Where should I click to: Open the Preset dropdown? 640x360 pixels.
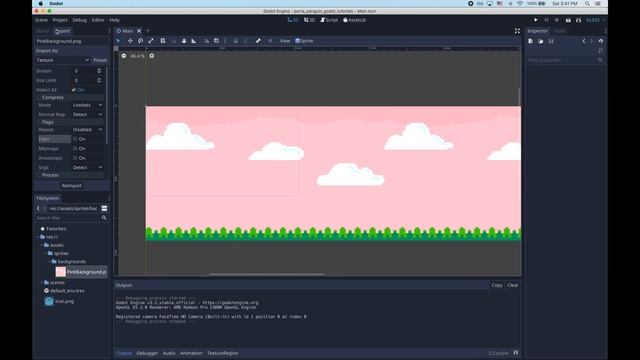point(100,60)
